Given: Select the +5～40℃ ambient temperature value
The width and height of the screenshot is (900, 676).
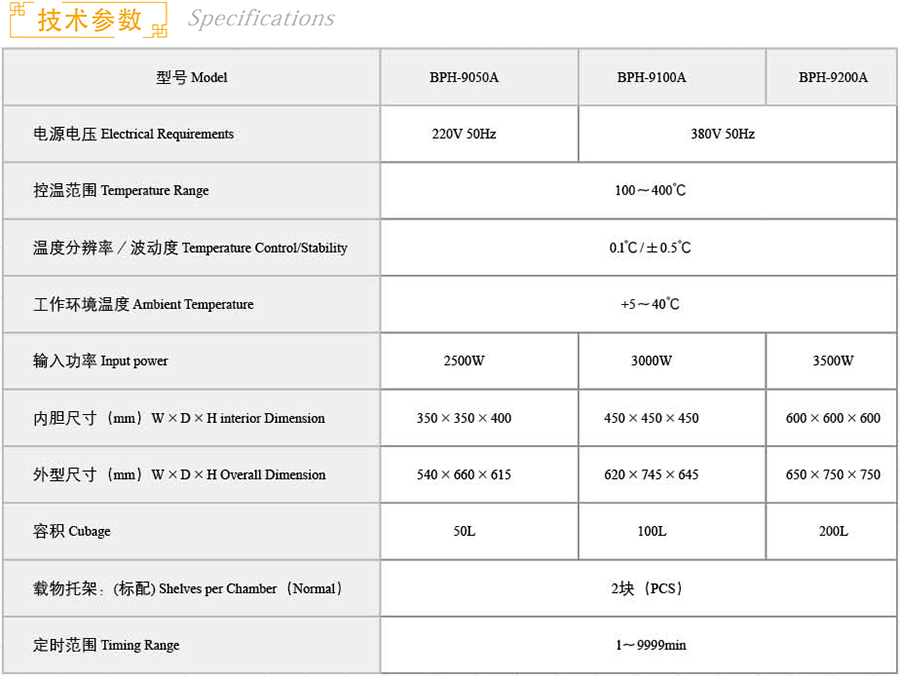Looking at the screenshot, I should tap(650, 304).
